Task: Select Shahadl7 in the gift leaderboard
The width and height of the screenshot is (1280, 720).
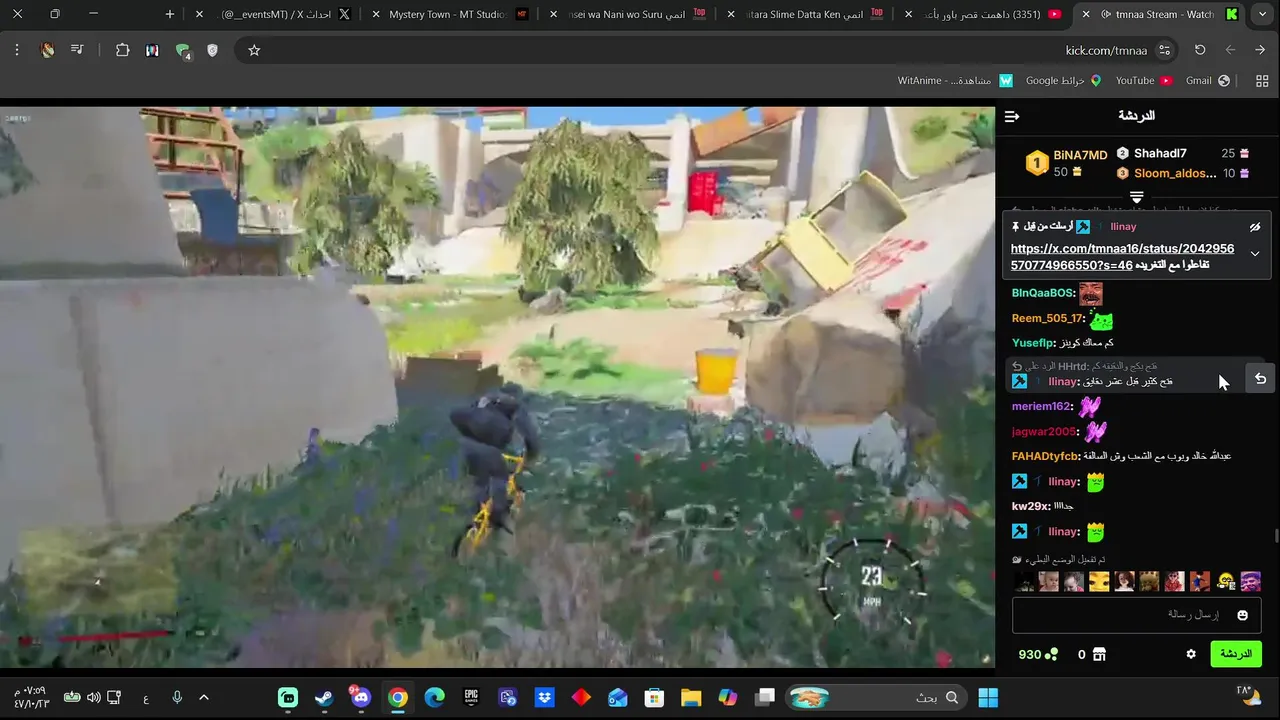Action: (1160, 153)
